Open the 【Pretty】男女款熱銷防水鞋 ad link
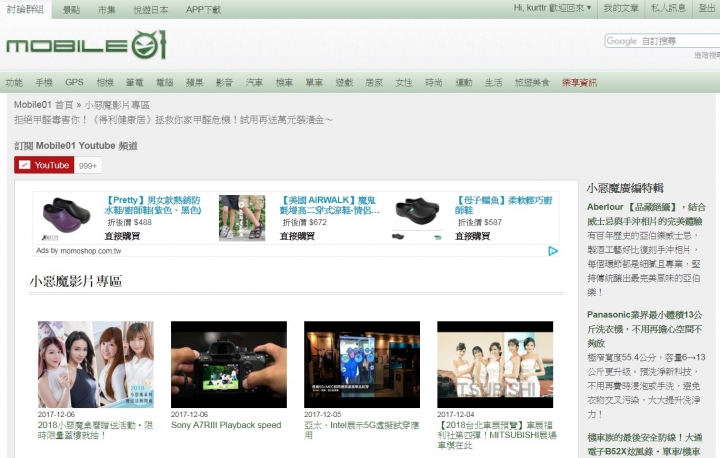The height and width of the screenshot is (458, 720). [153, 205]
